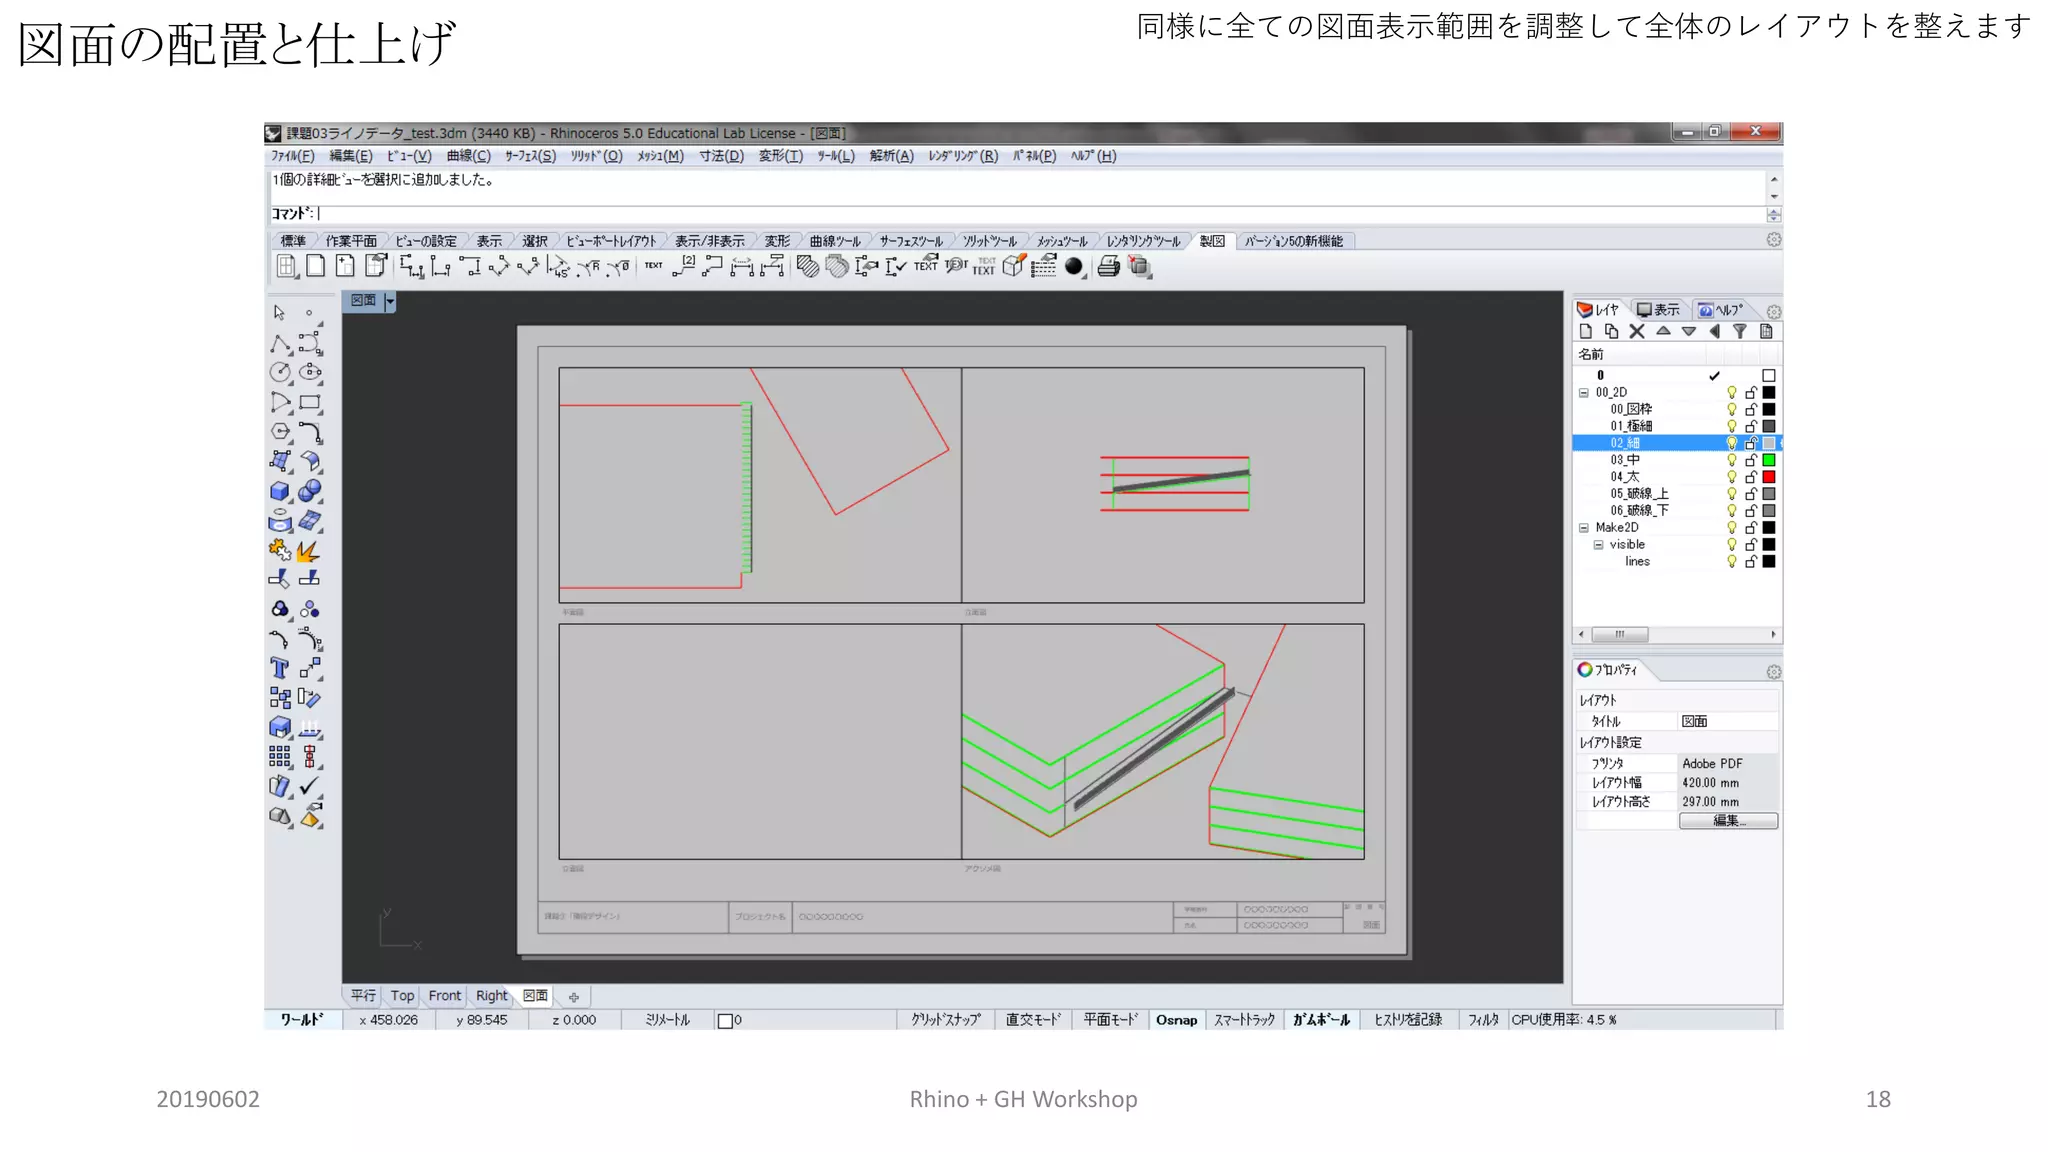Hide the 03_中 layer lightbulb
This screenshot has height=1152, width=2048.
pos(1732,460)
